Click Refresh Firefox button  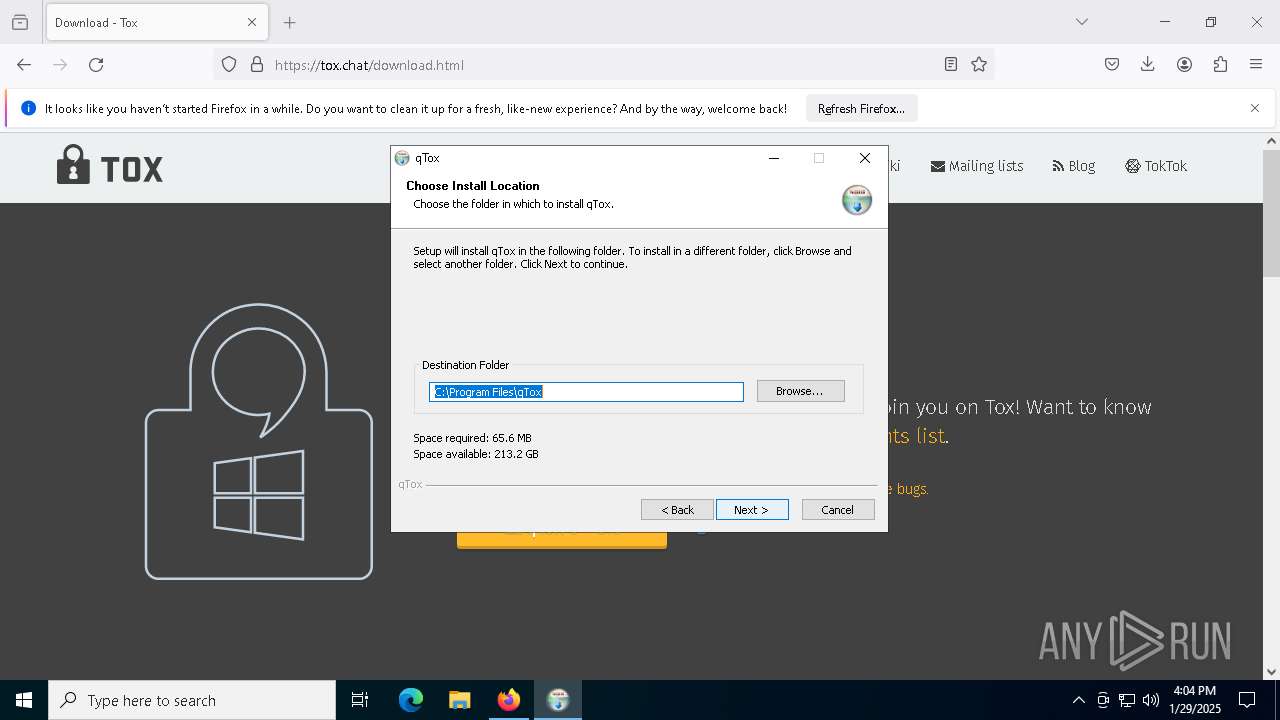click(861, 109)
